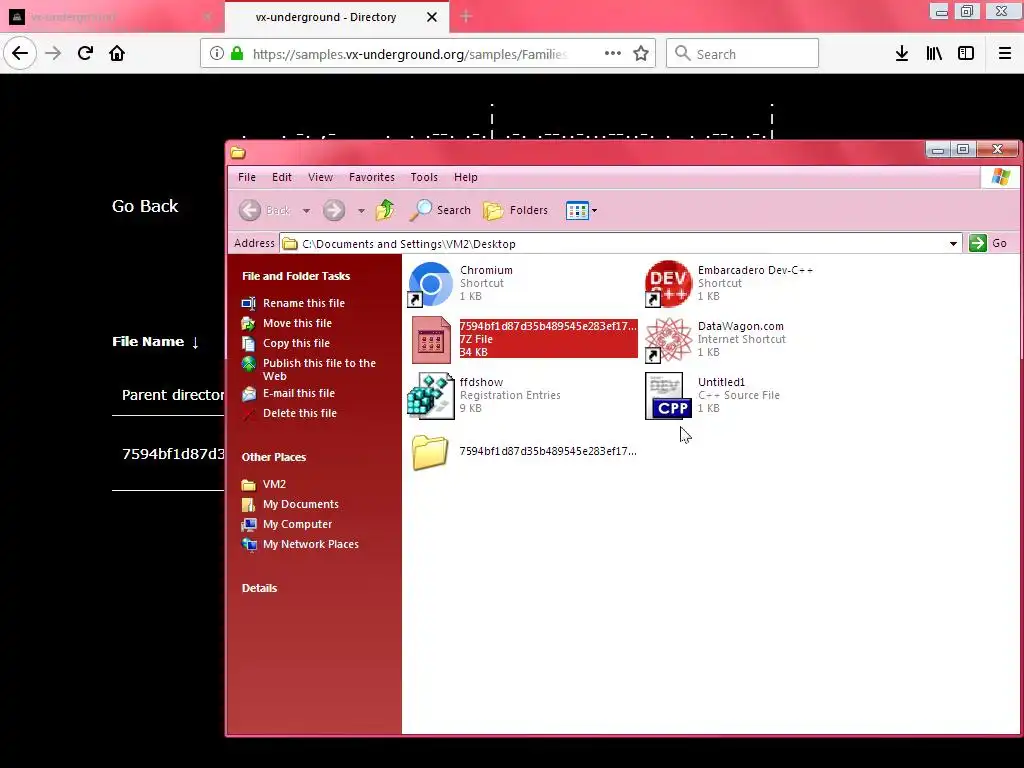Click the browser back arrow button
Image resolution: width=1024 pixels, height=768 pixels.
pos(20,53)
